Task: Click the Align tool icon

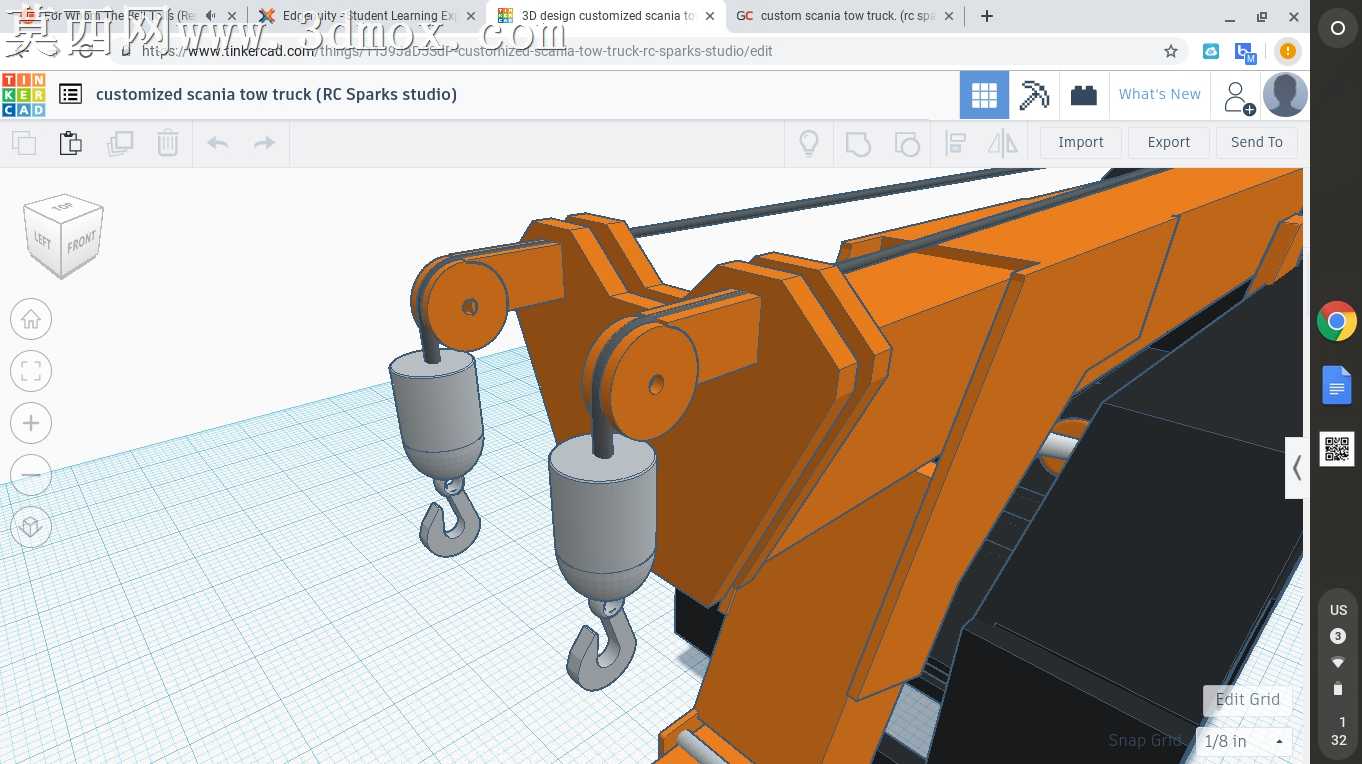Action: 955,143
